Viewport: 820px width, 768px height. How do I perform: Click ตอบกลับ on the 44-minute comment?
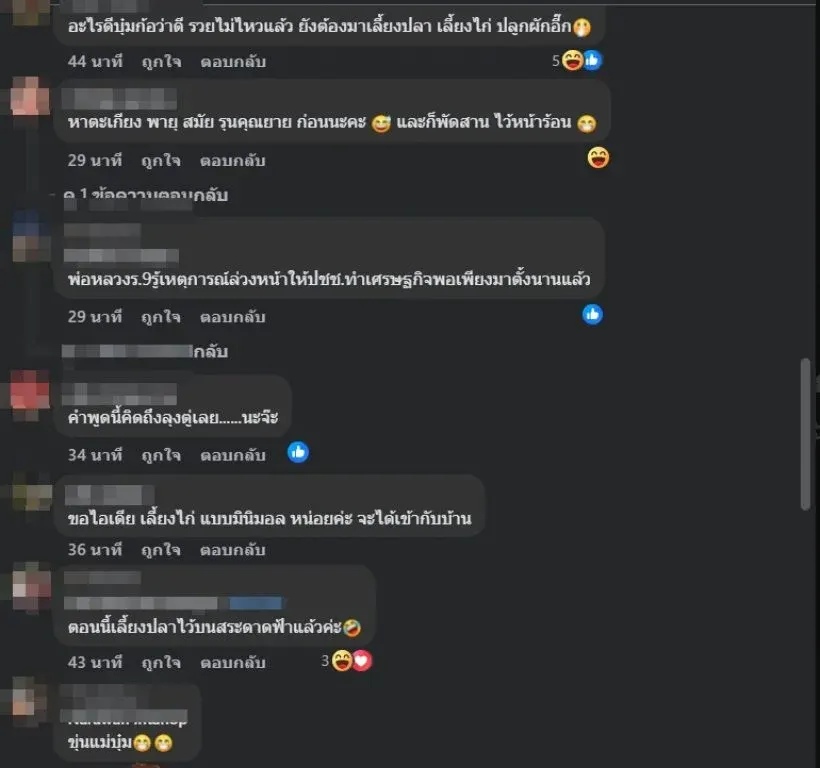click(233, 62)
